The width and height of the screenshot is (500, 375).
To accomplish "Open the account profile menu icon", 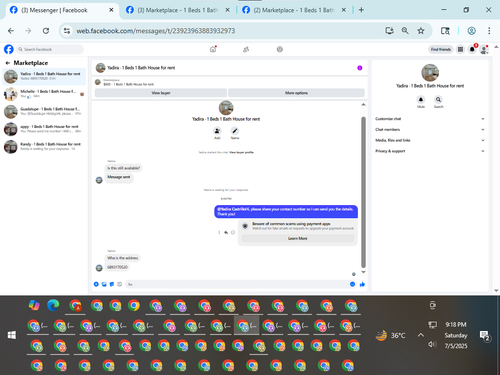I will [x=484, y=50].
